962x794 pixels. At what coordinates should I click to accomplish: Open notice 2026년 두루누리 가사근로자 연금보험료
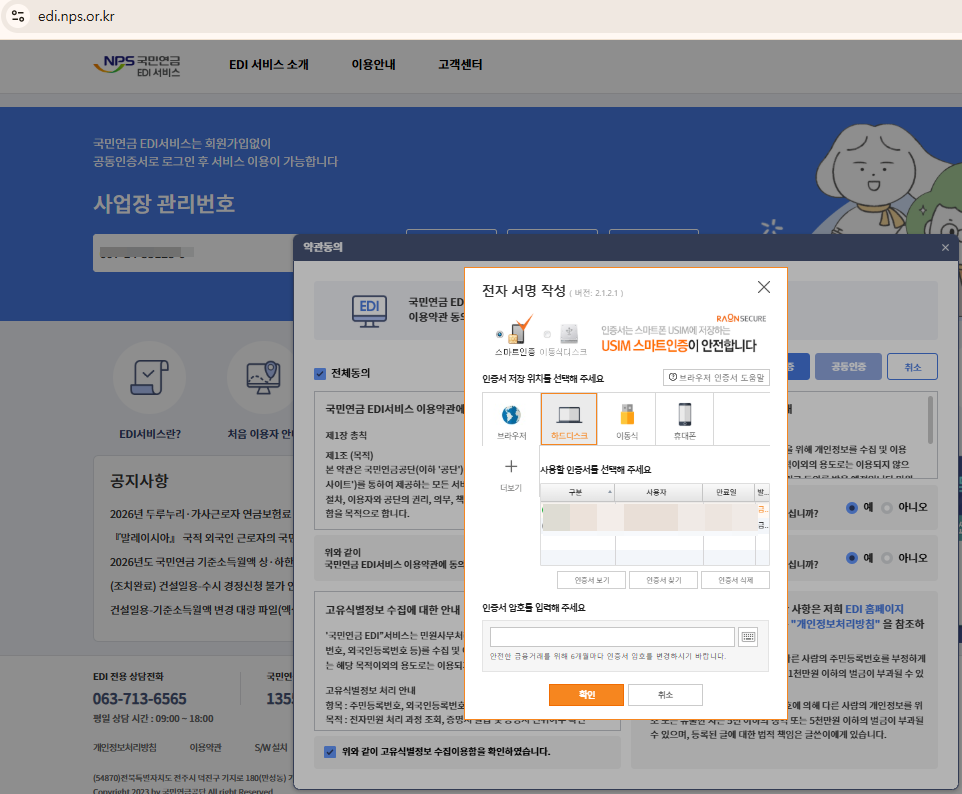[201, 514]
